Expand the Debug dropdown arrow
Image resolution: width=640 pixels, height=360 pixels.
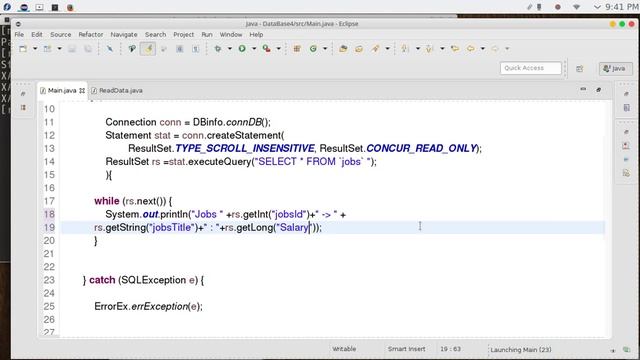pos(229,49)
